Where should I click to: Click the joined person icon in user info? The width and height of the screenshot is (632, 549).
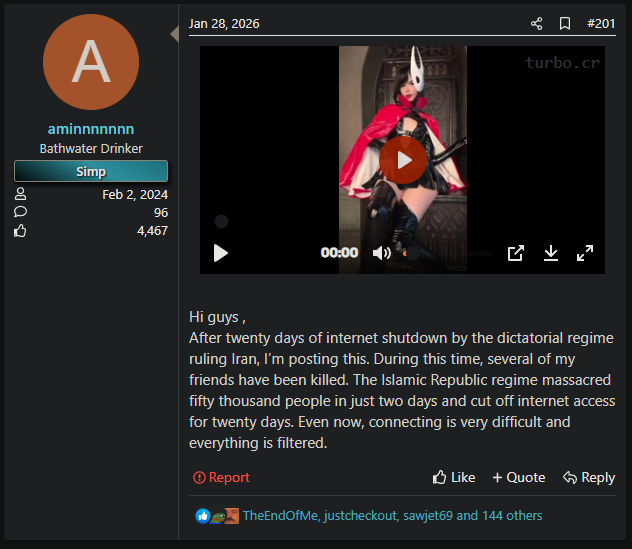coord(20,194)
